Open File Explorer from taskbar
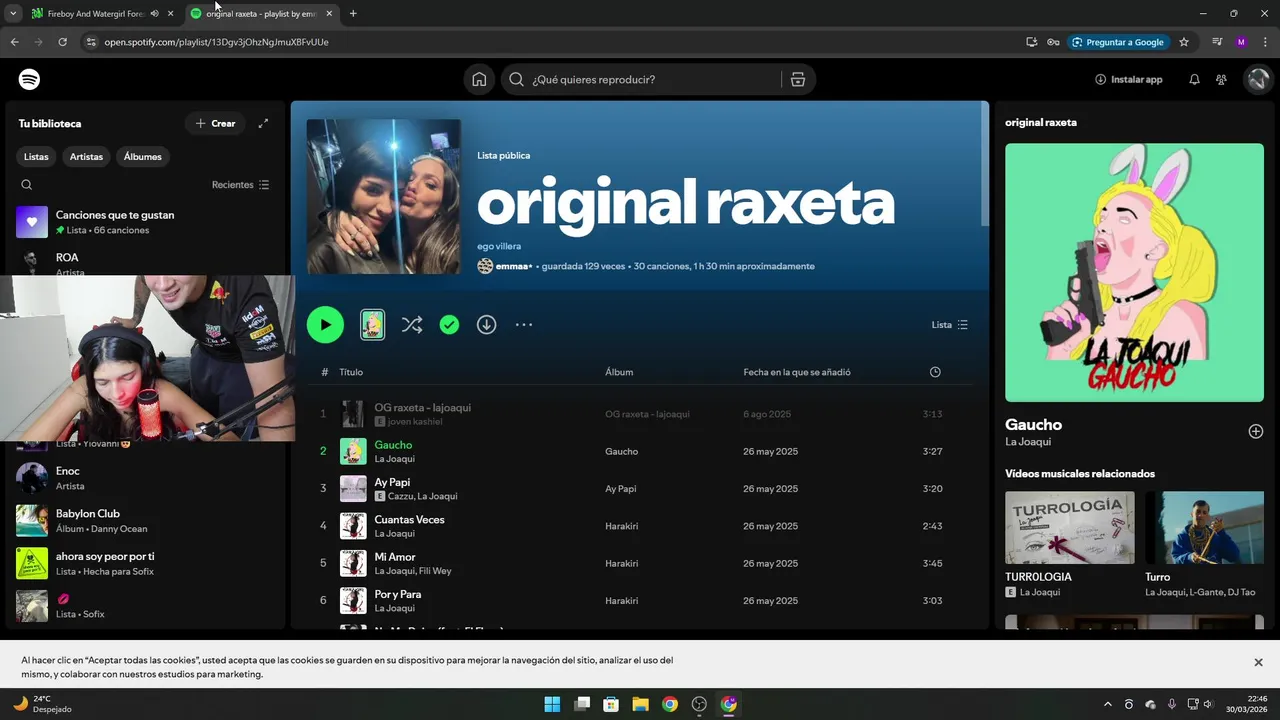Image resolution: width=1280 pixels, height=720 pixels. point(640,704)
